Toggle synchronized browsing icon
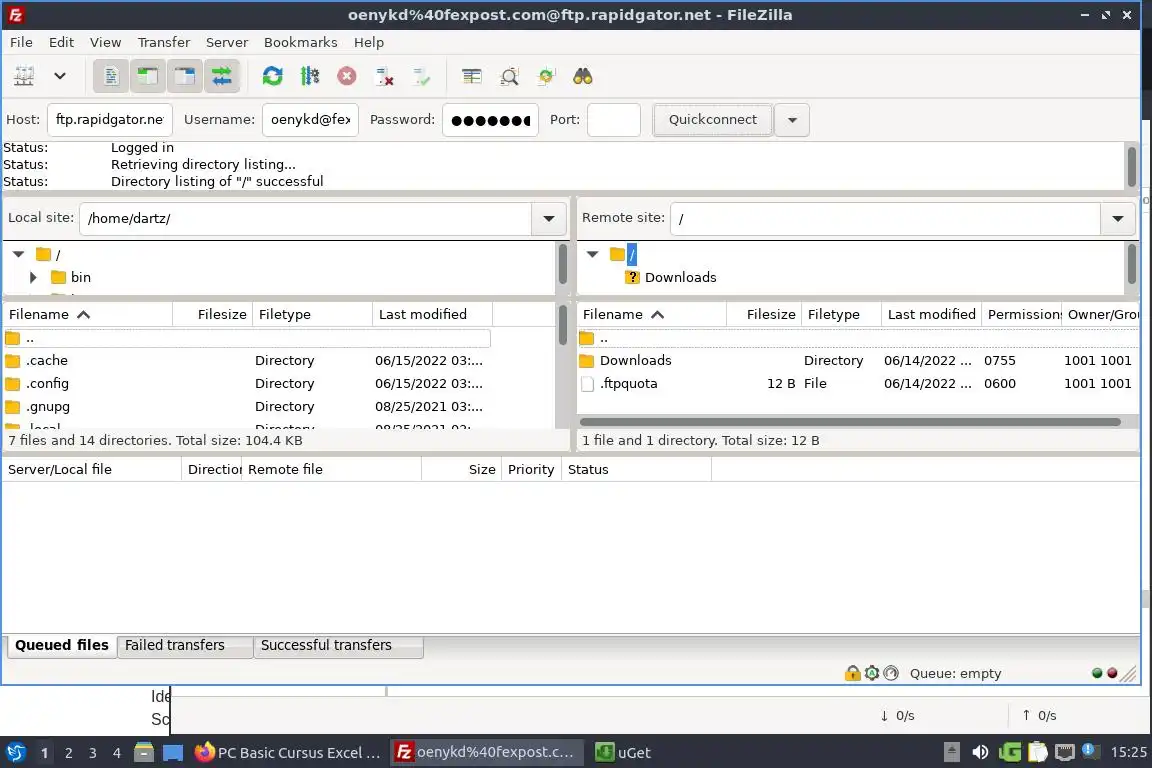This screenshot has height=768, width=1152. pyautogui.click(x=546, y=76)
